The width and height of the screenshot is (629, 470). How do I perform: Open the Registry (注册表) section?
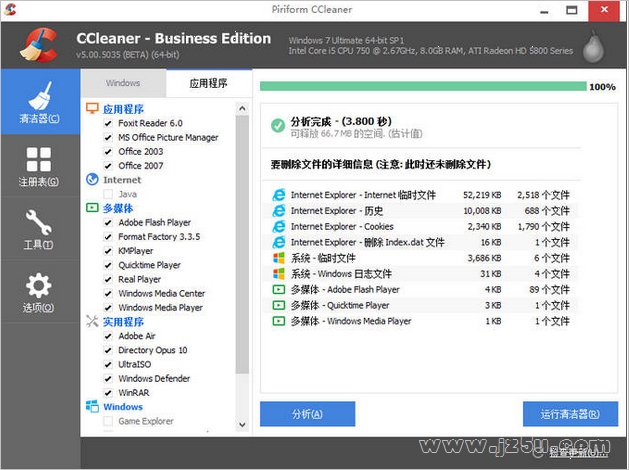coord(40,166)
